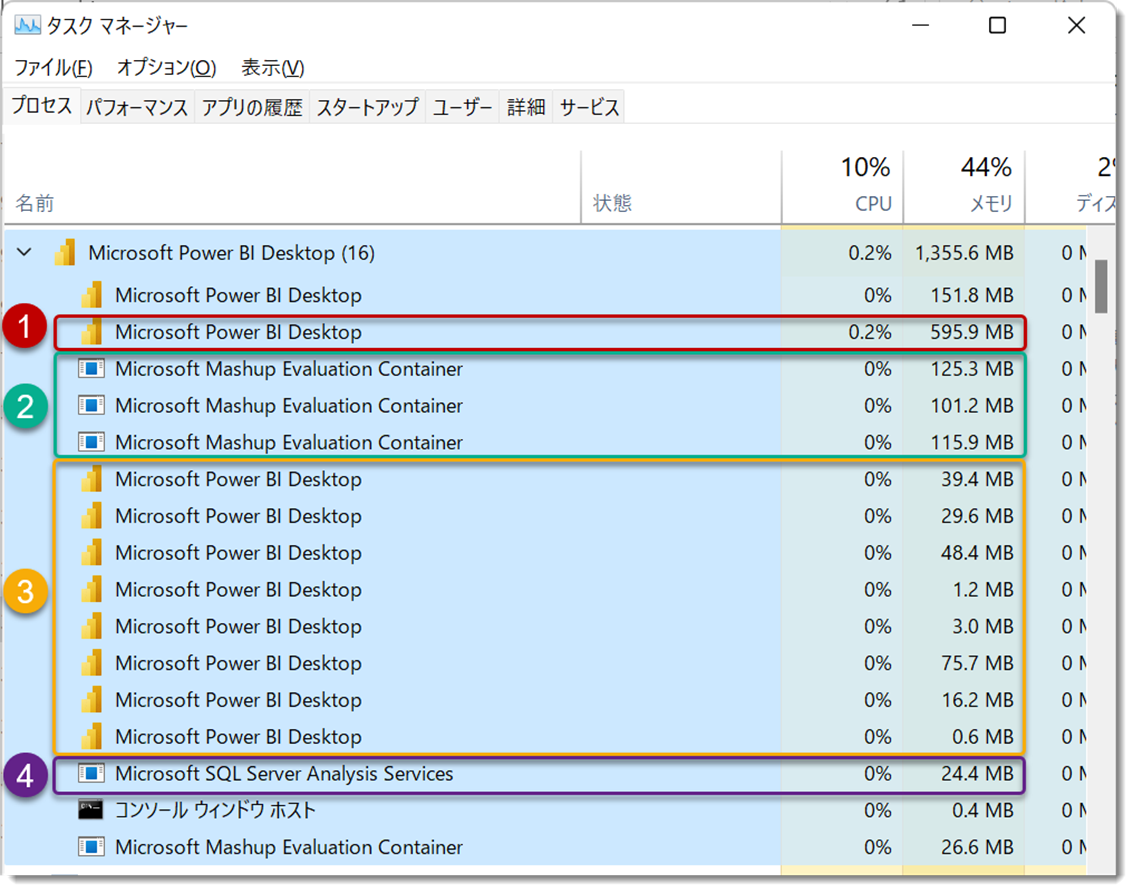Click the Power BI icon of the 16.2 MB row

point(92,700)
